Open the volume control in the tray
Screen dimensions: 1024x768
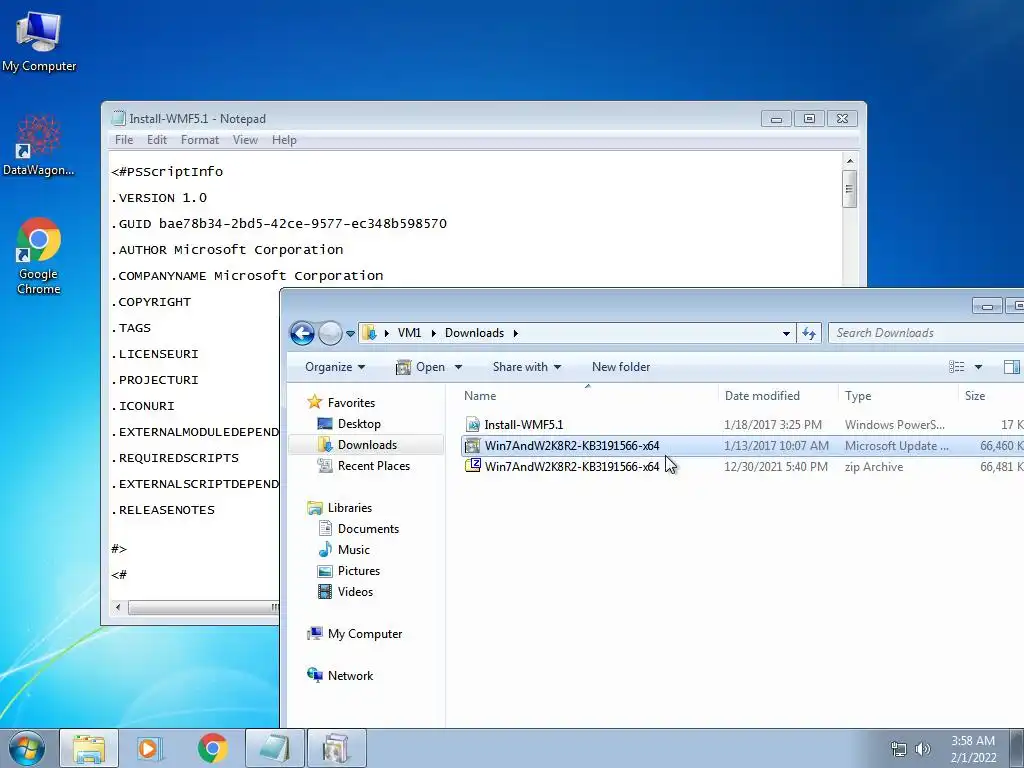(923, 749)
